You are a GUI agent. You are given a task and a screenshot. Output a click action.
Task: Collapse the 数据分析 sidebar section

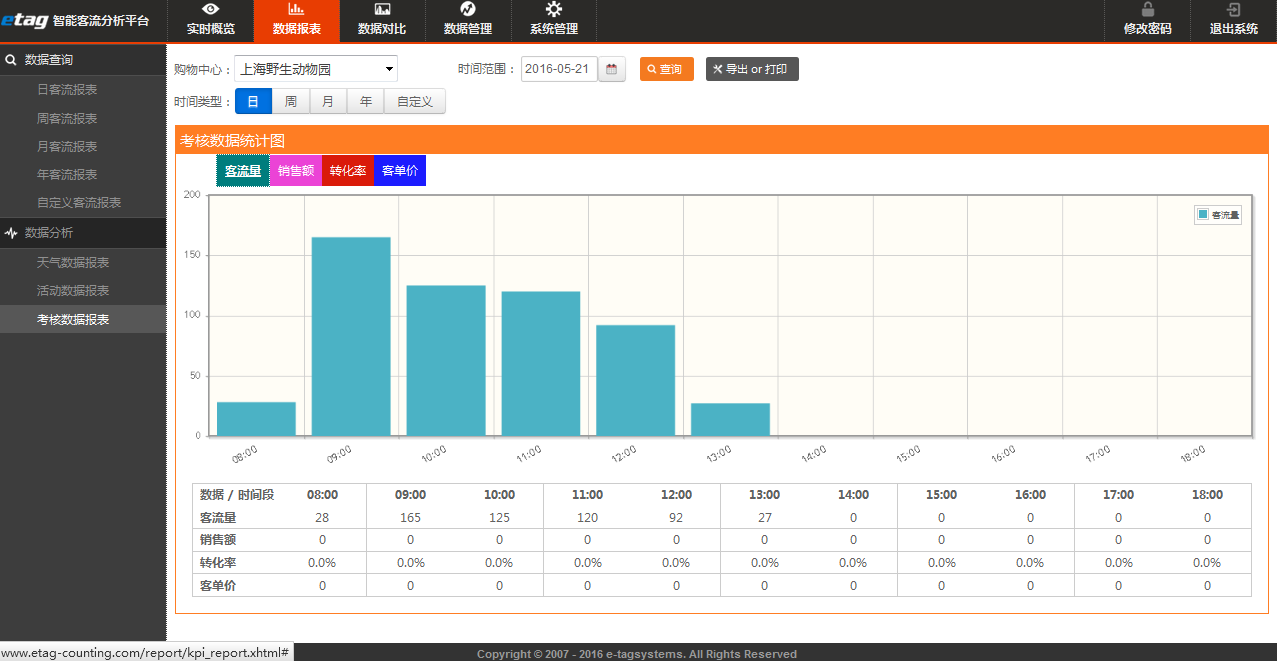[83, 233]
